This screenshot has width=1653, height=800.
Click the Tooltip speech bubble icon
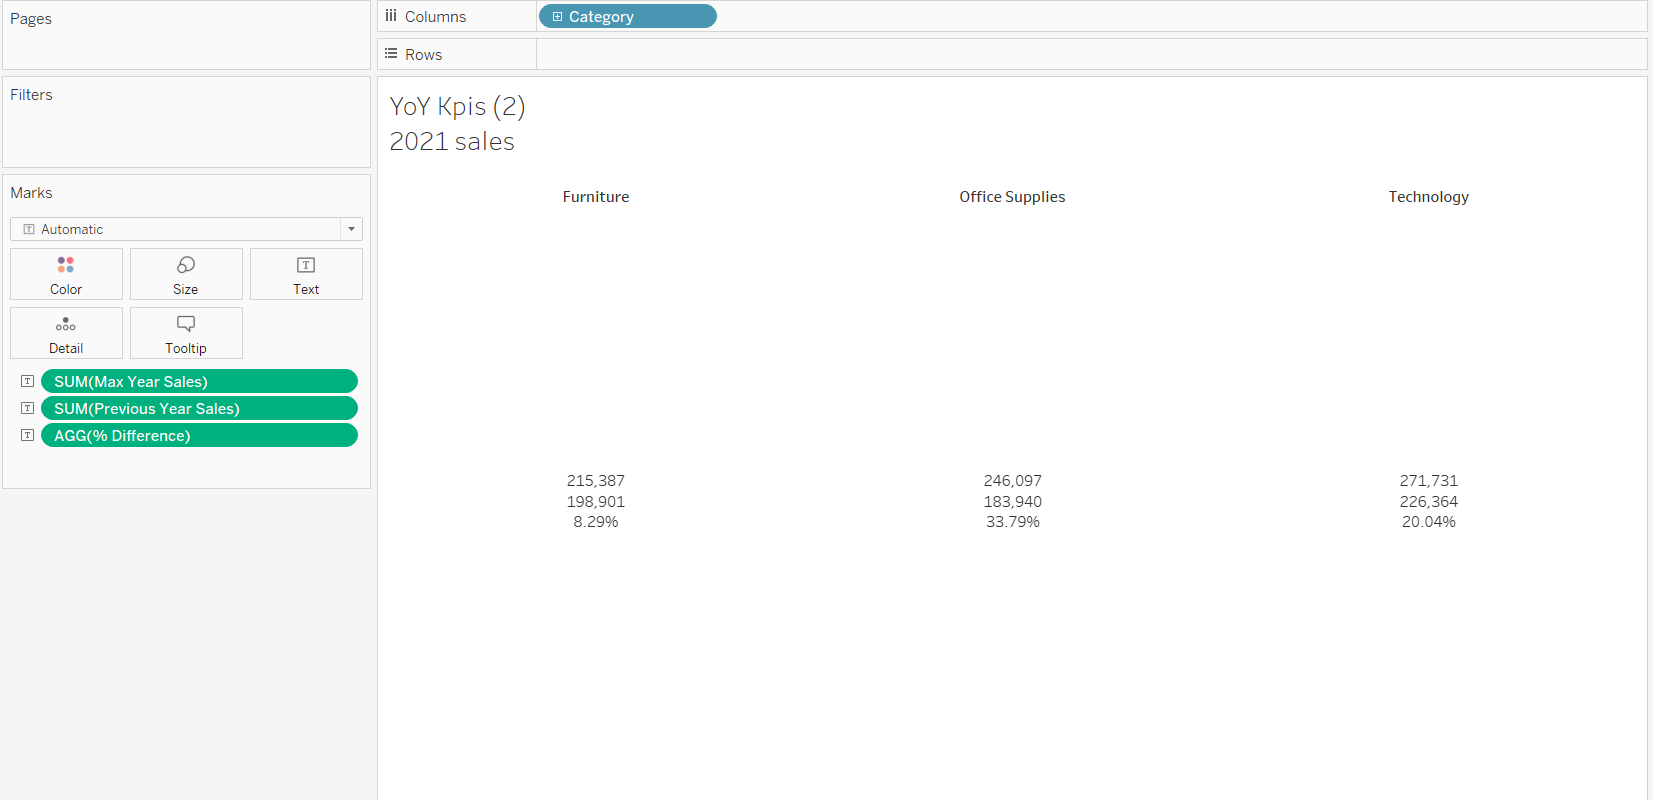(186, 324)
